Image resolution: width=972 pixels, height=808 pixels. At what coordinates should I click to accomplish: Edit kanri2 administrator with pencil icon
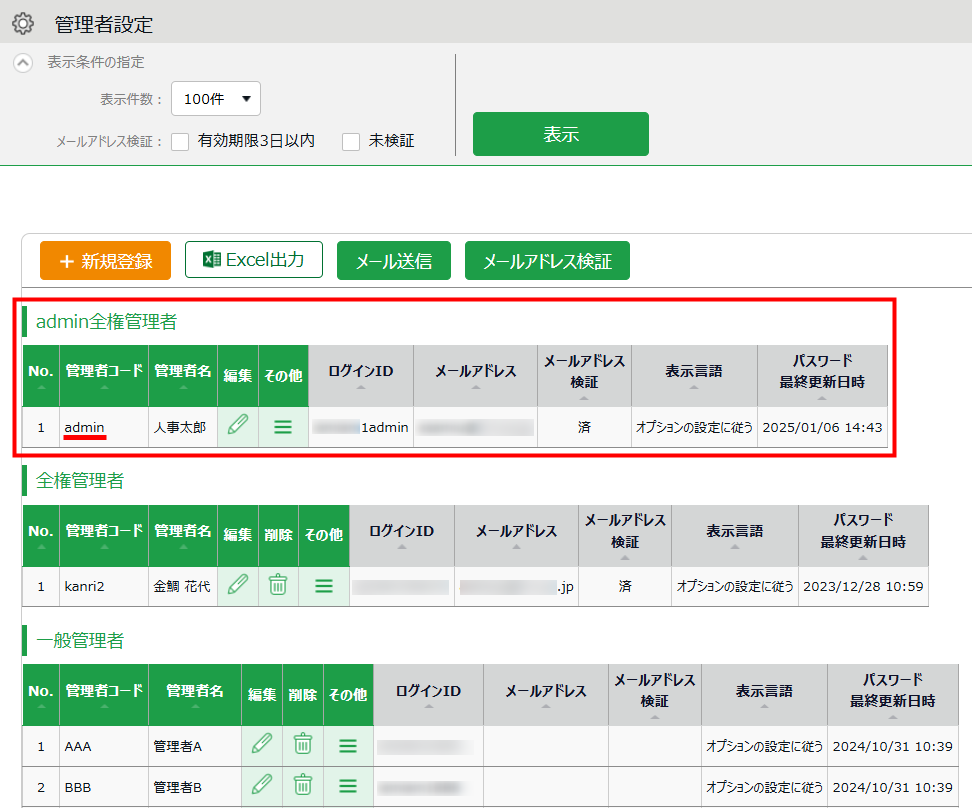[237, 585]
